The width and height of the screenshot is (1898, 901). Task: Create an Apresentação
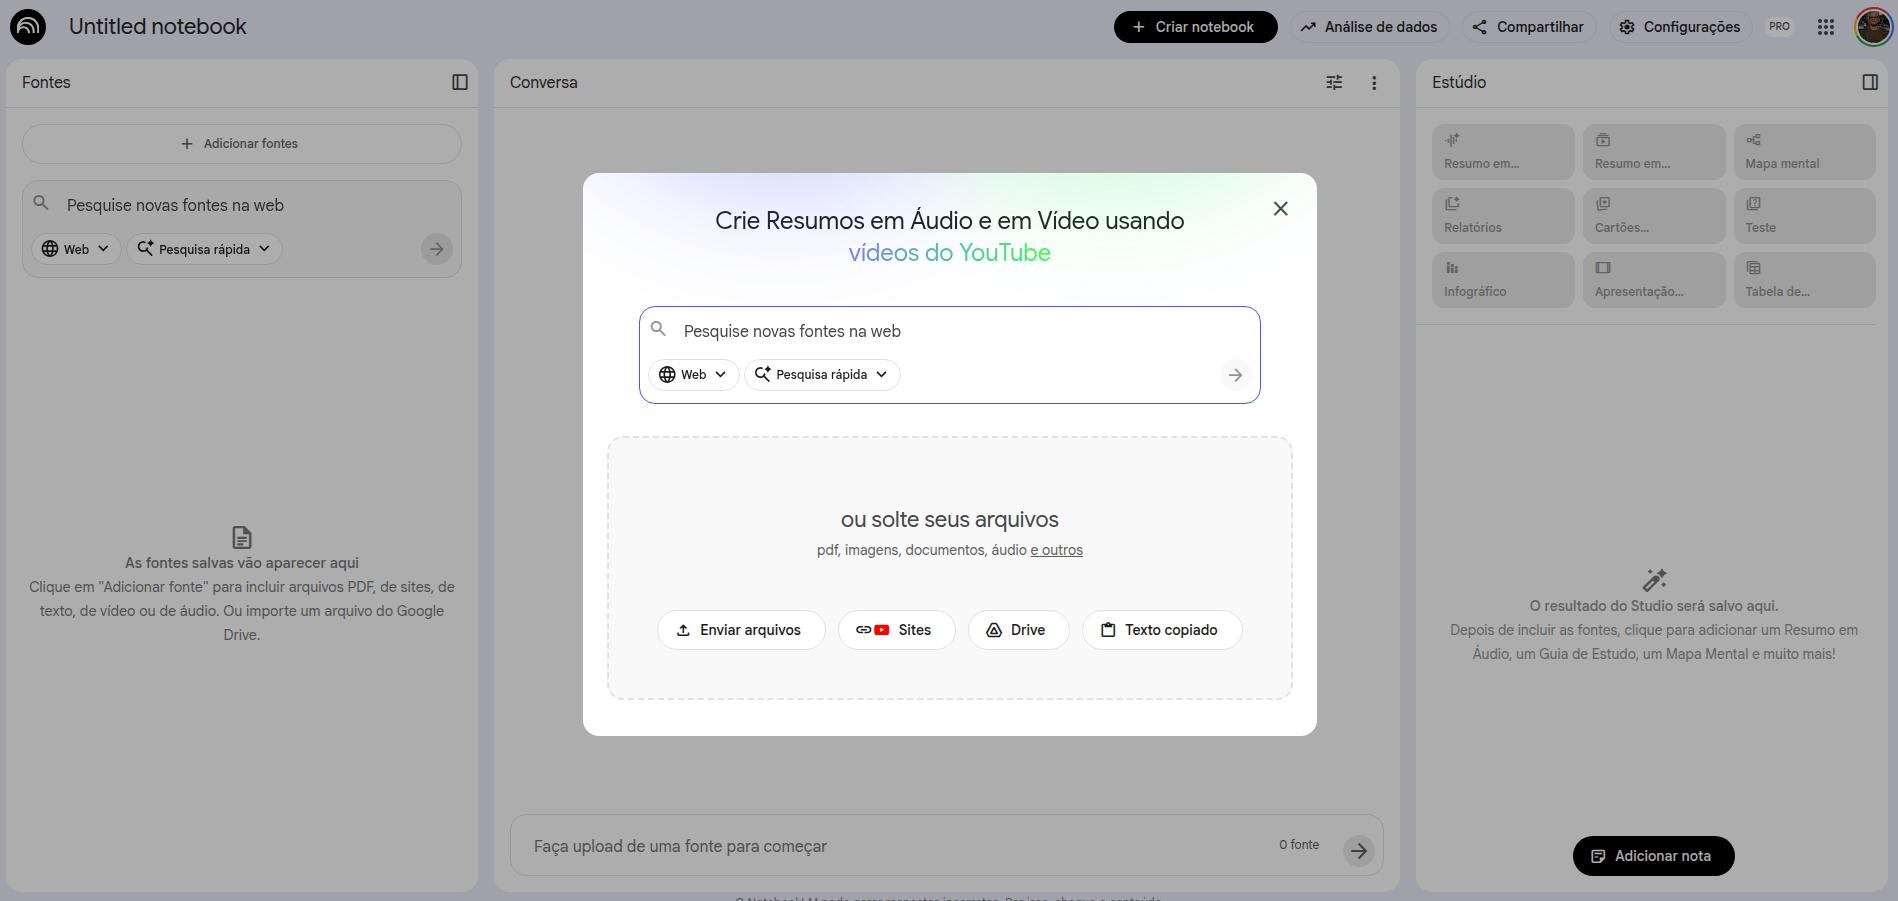(x=1653, y=280)
